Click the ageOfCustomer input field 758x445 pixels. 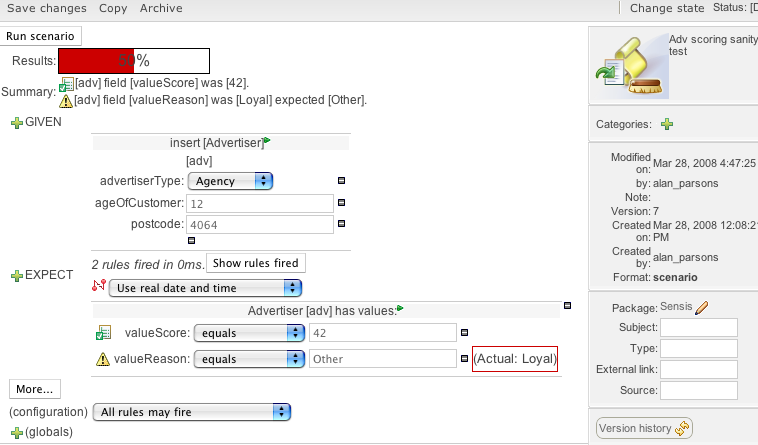point(258,203)
